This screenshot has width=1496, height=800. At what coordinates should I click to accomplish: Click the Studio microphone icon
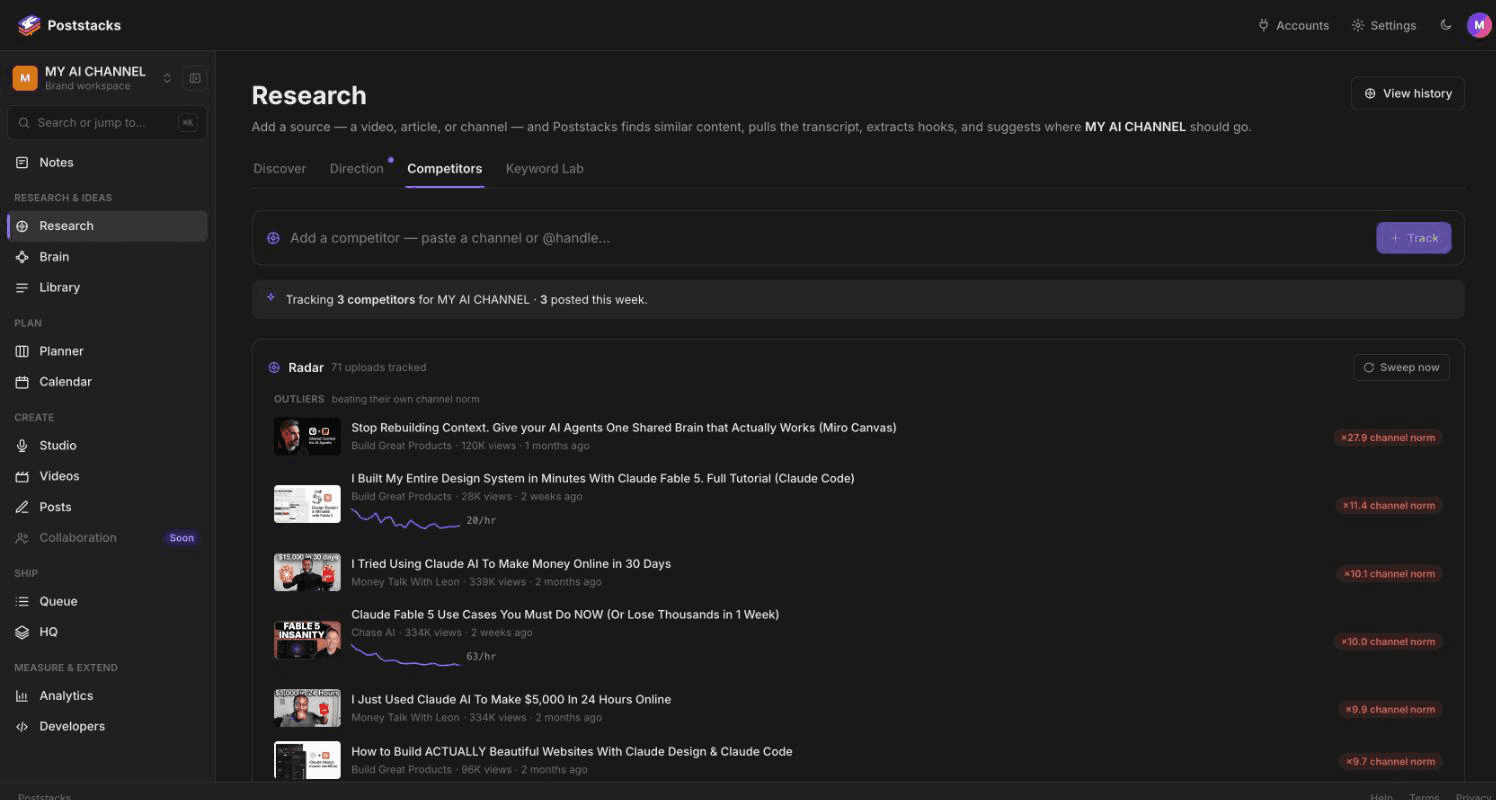(22, 445)
